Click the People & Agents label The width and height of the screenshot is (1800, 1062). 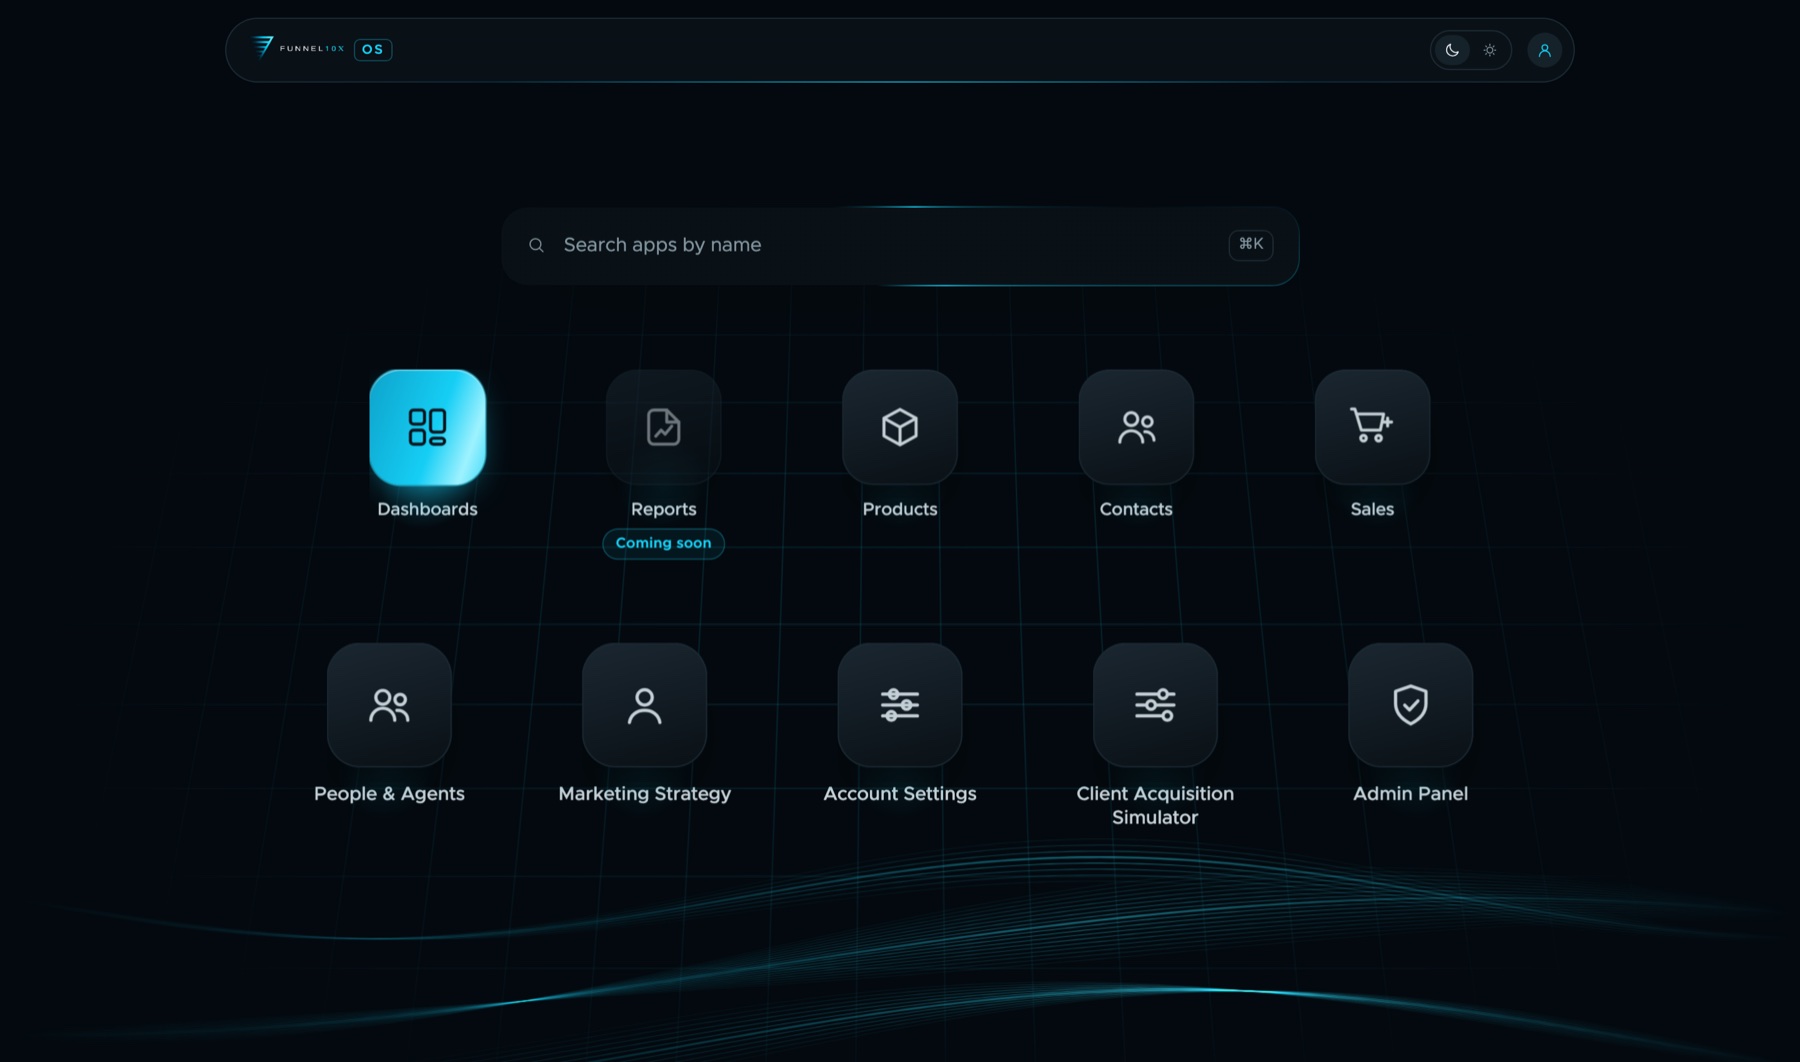click(389, 794)
